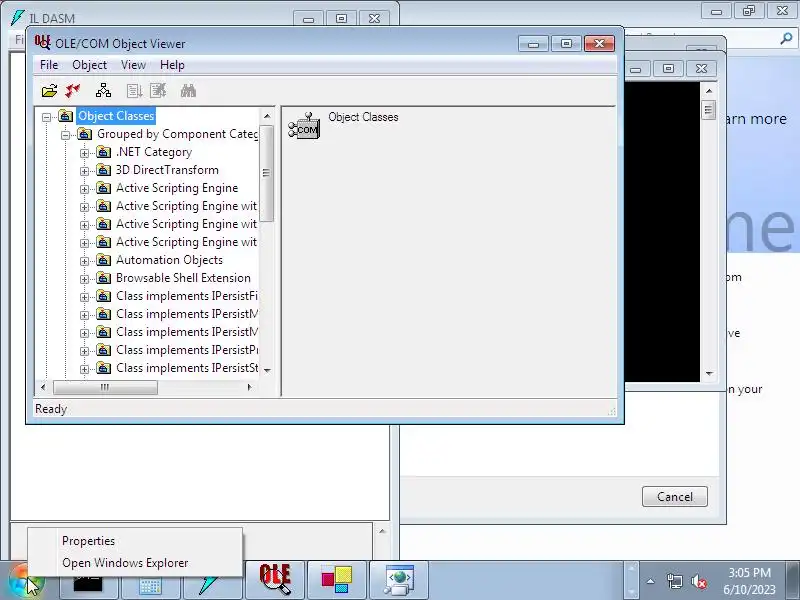Expand the 3D DirectTransform node
Image resolution: width=800 pixels, height=600 pixels.
(84, 171)
